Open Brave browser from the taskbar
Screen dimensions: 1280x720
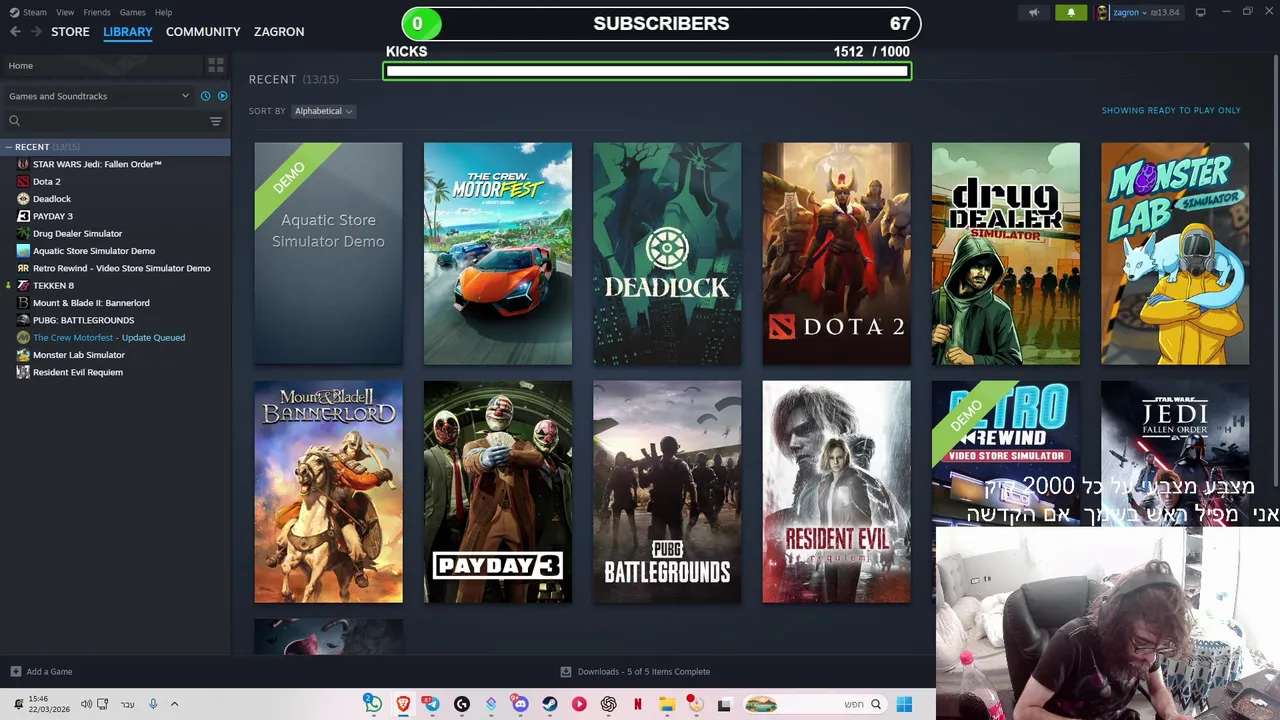click(403, 704)
